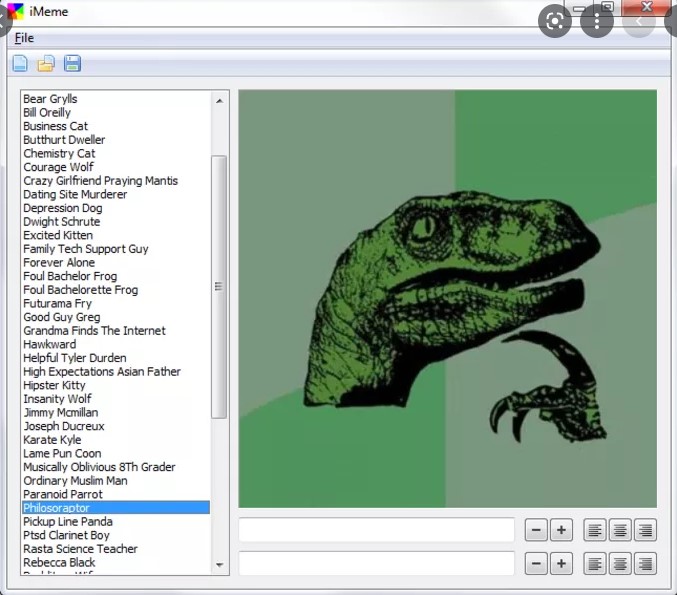Select Rasta Science Teacher meme
The image size is (677, 595).
point(80,549)
